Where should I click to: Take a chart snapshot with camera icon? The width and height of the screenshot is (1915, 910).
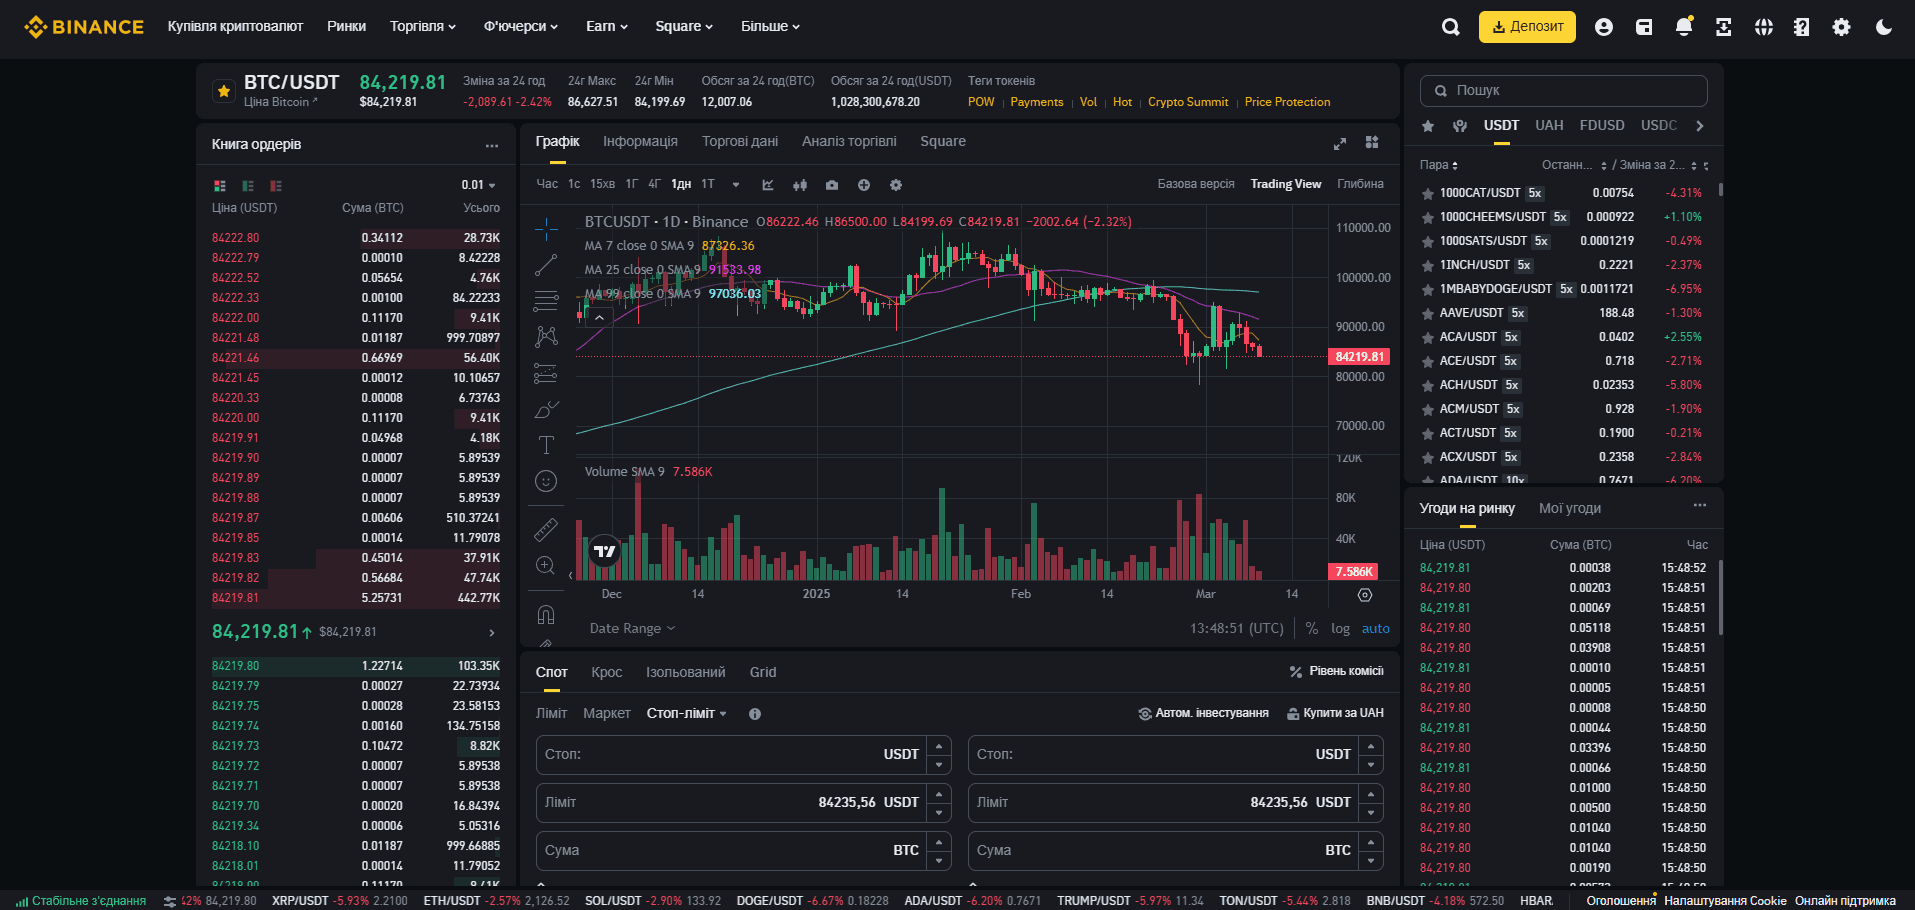click(x=832, y=185)
